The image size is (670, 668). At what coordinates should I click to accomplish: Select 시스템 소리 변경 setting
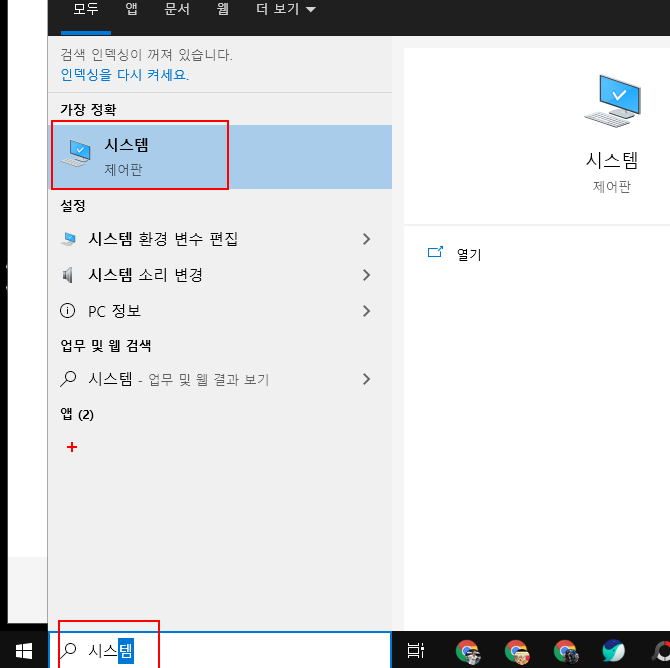pos(220,275)
